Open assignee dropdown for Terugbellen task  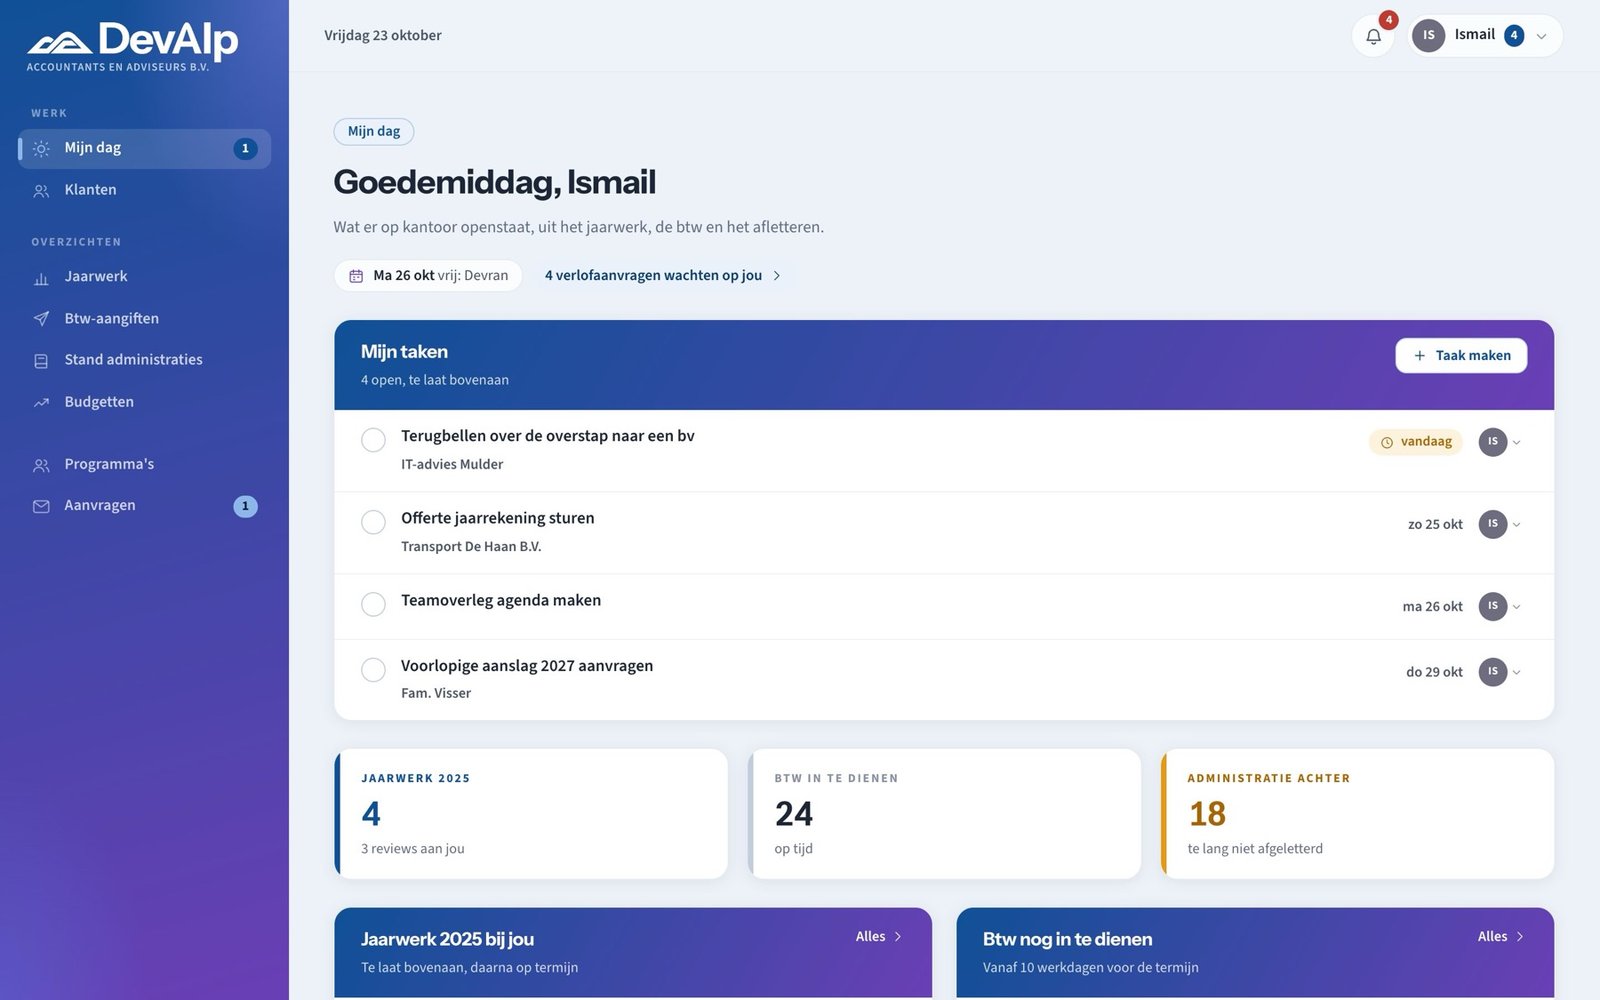click(x=1500, y=442)
